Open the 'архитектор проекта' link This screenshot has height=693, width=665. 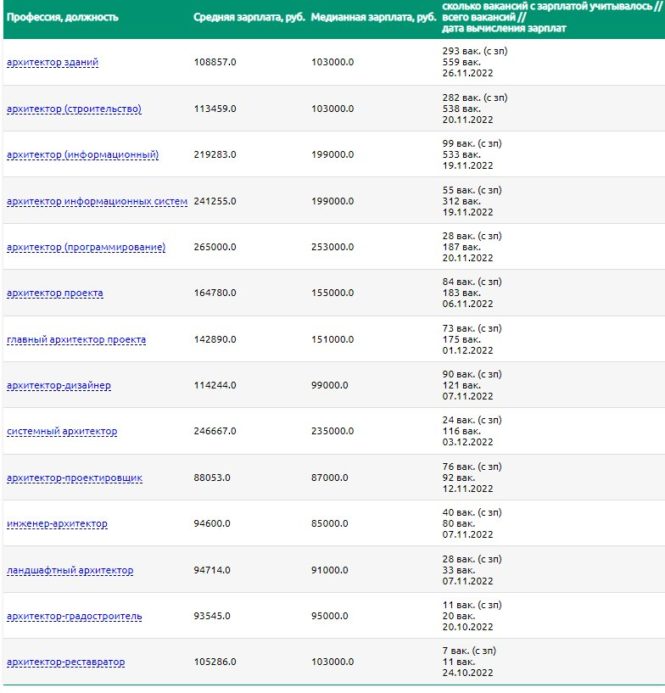(x=55, y=293)
